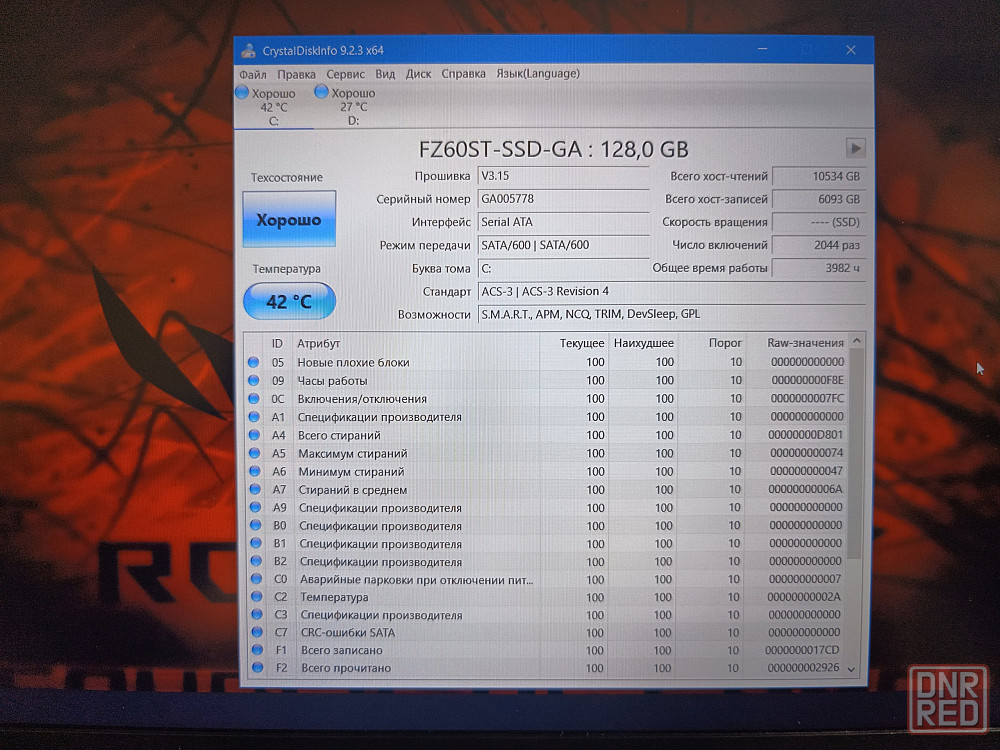1000x750 pixels.
Task: Click status icon for attribute 05
Action: [253, 362]
